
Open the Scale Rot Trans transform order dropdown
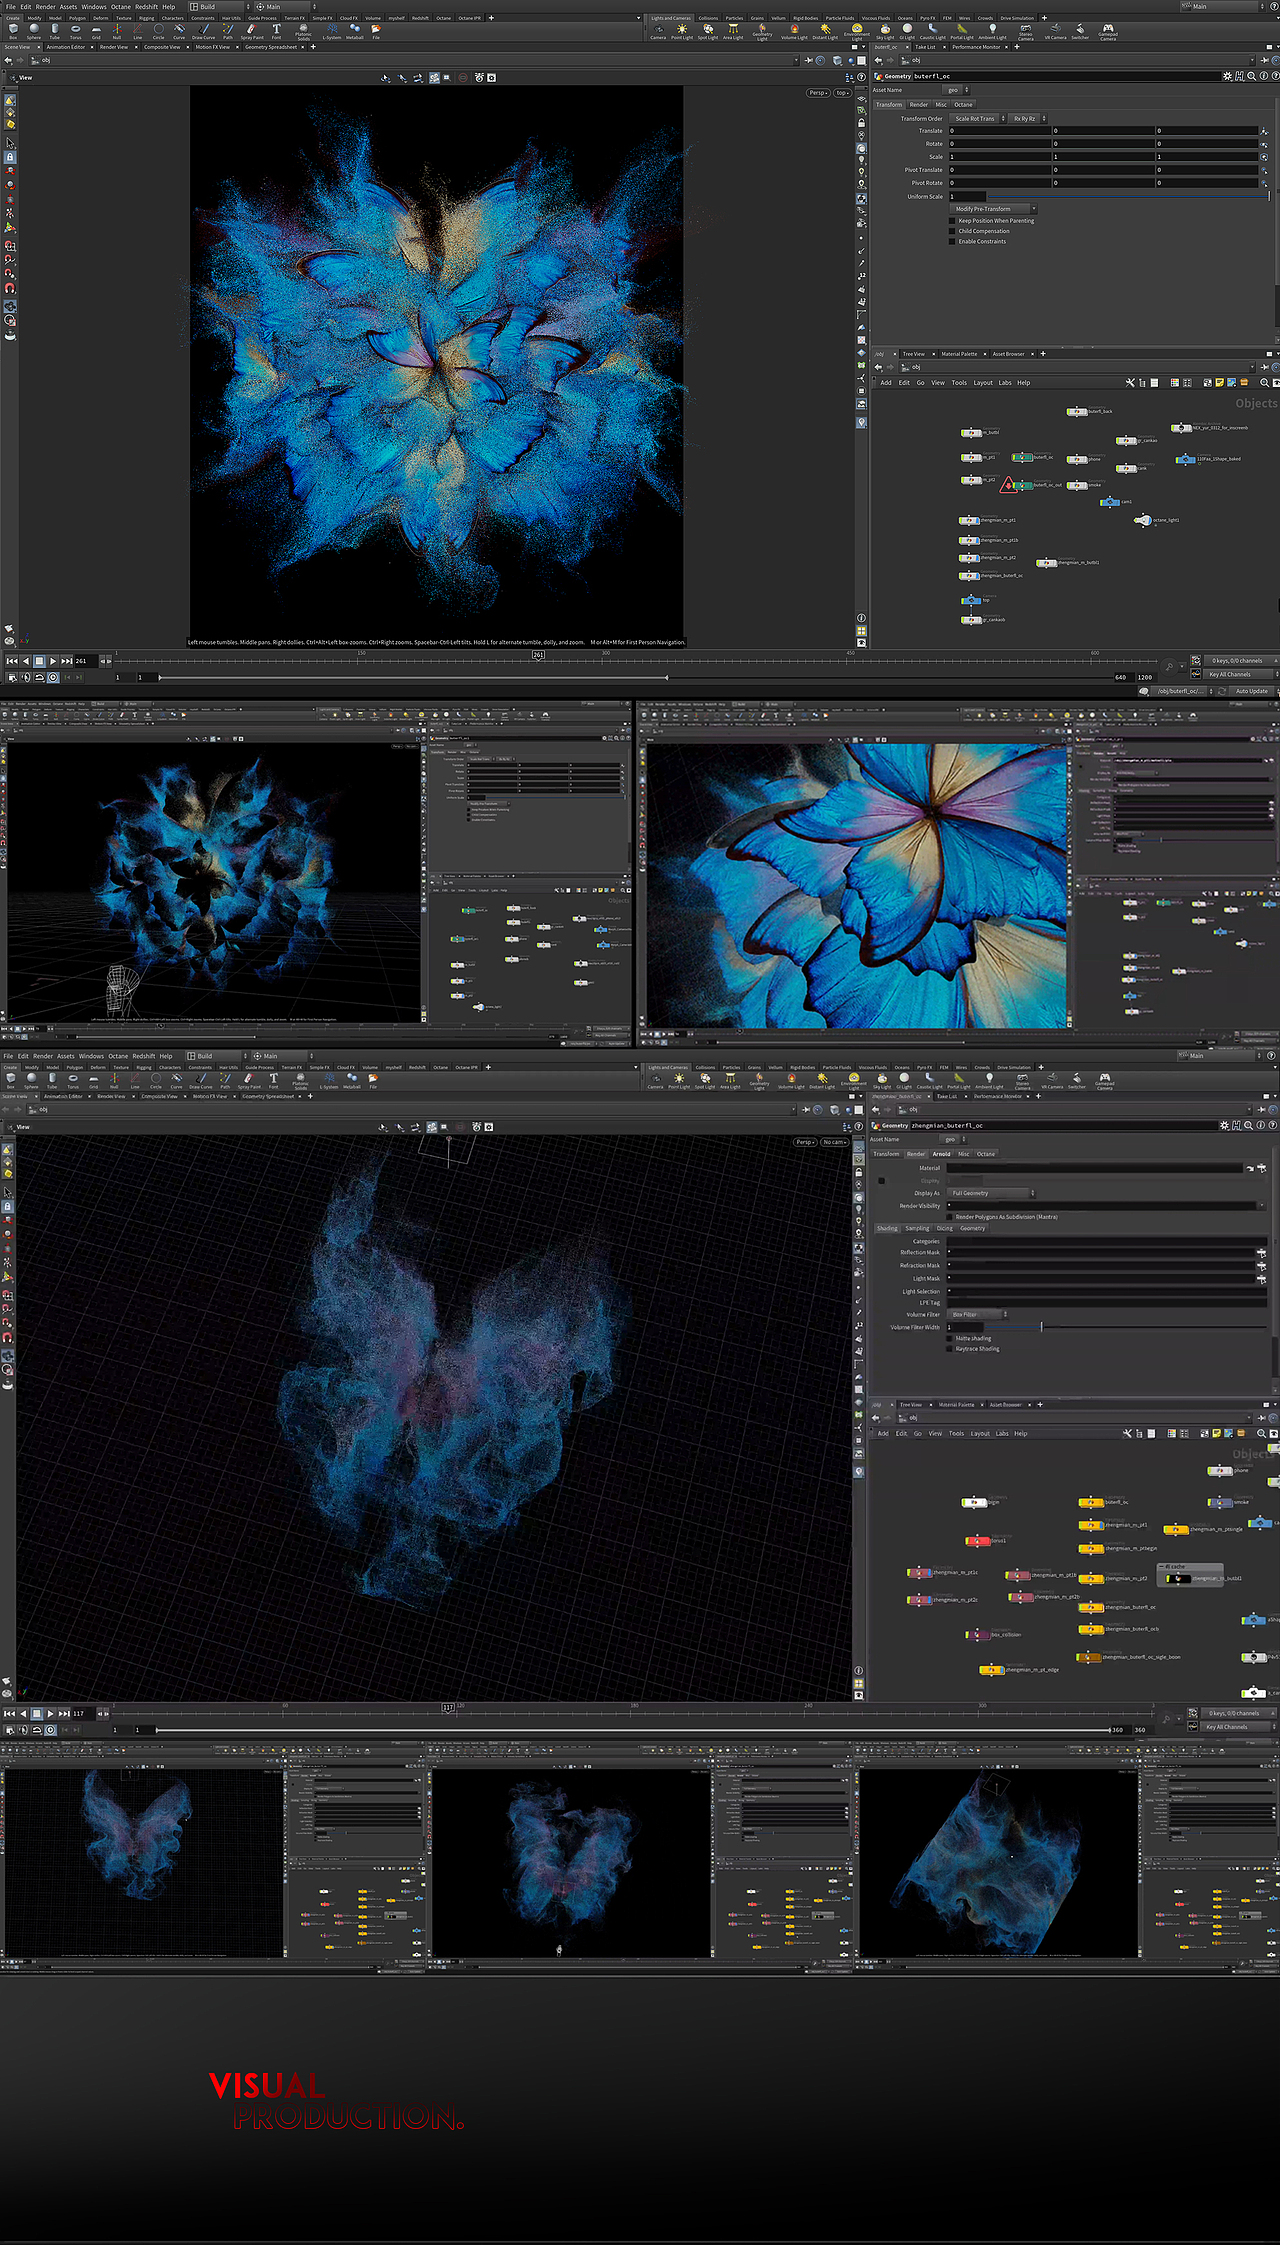pyautogui.click(x=978, y=118)
